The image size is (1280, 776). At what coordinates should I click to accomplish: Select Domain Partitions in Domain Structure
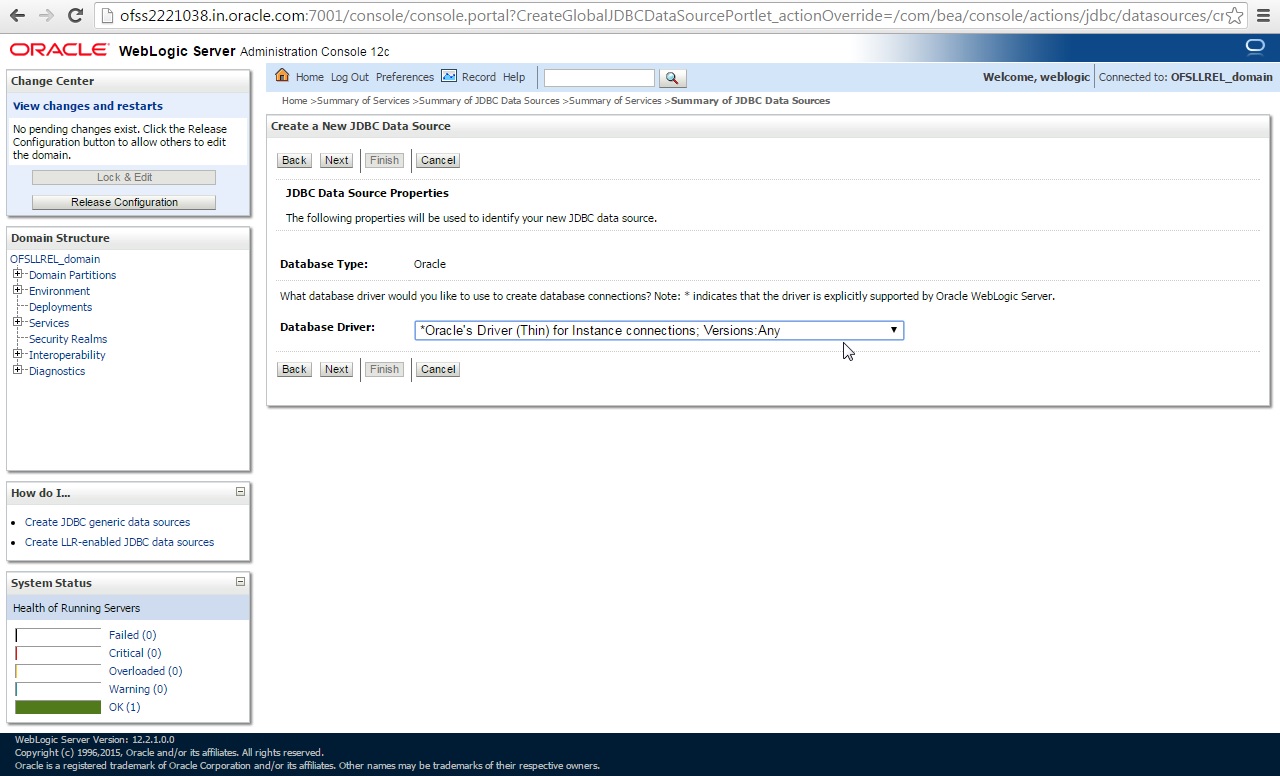[x=72, y=275]
